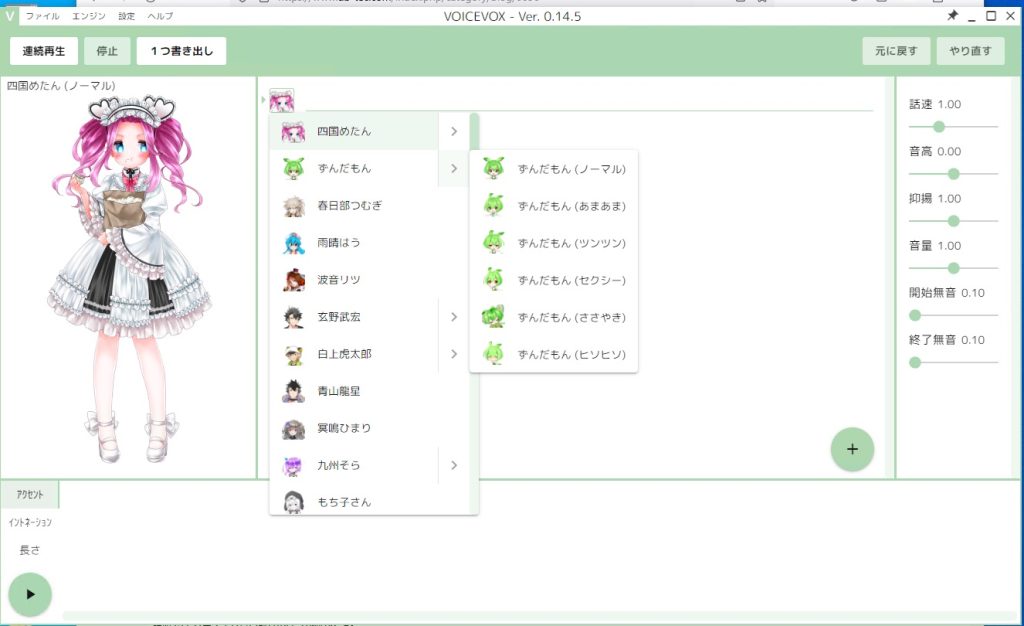1024x626 pixels.
Task: Adjust the 終了無音 slider handle
Action: point(915,362)
